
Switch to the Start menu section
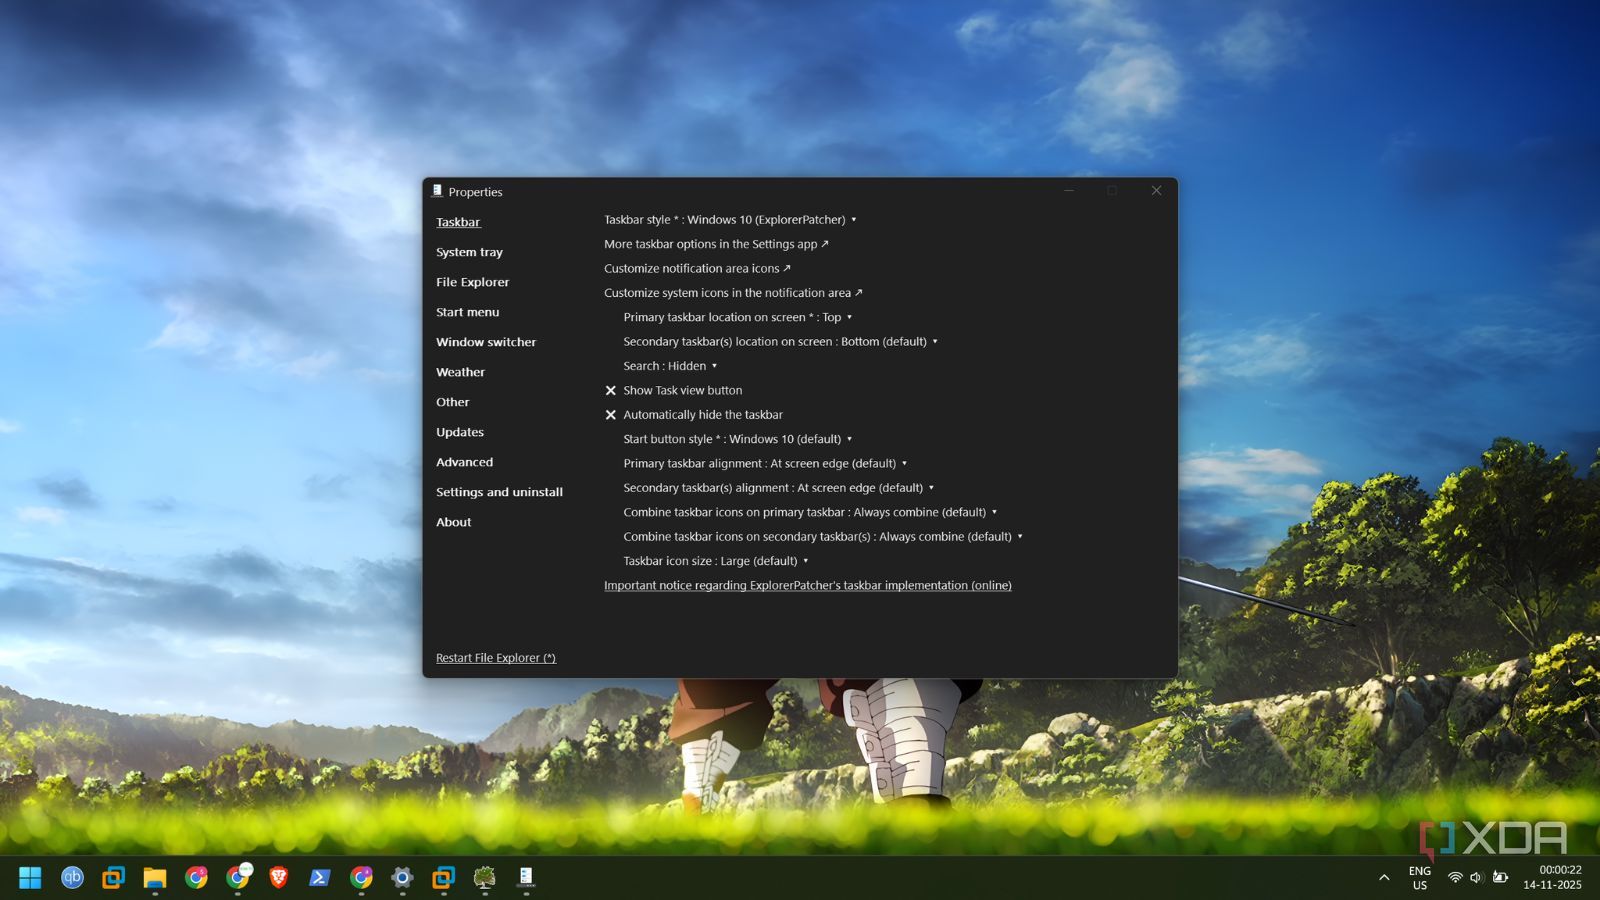click(467, 312)
